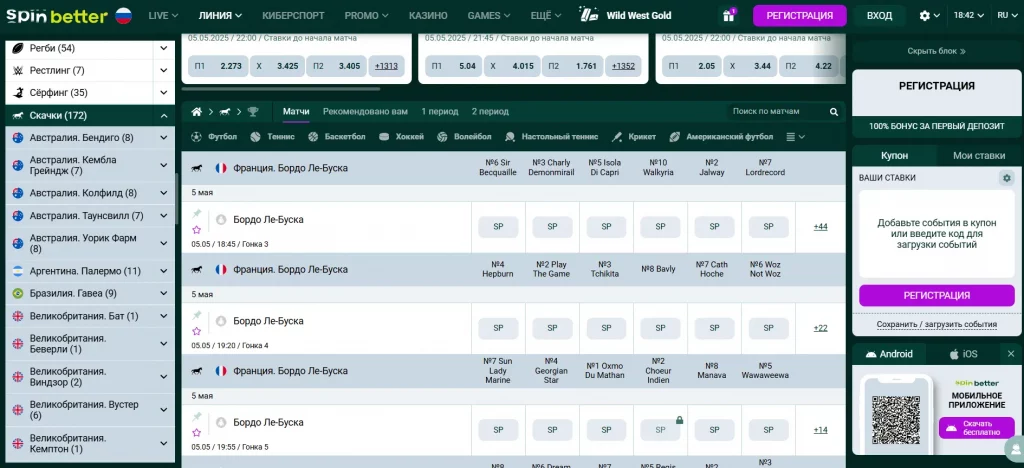Switch to Android app tab
Screen dimensions: 1024x468
[x=889, y=354]
